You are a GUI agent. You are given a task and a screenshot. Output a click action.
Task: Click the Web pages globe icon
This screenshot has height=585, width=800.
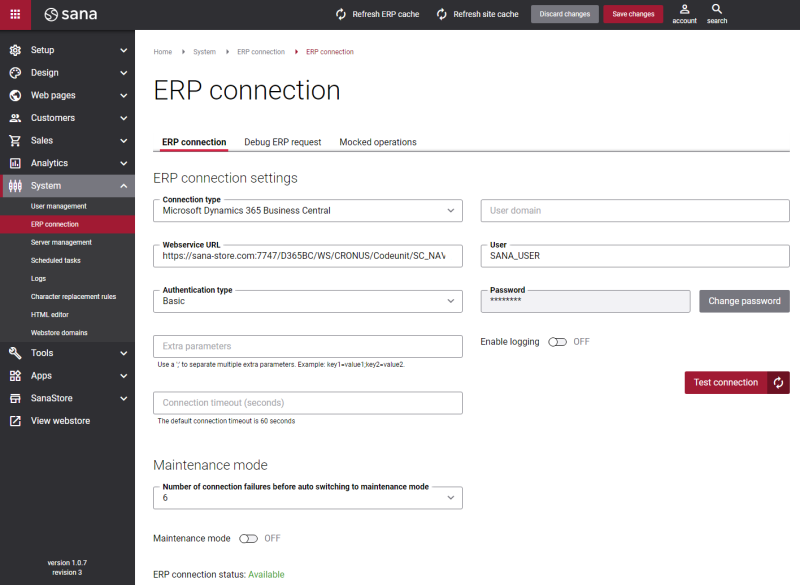(x=15, y=95)
